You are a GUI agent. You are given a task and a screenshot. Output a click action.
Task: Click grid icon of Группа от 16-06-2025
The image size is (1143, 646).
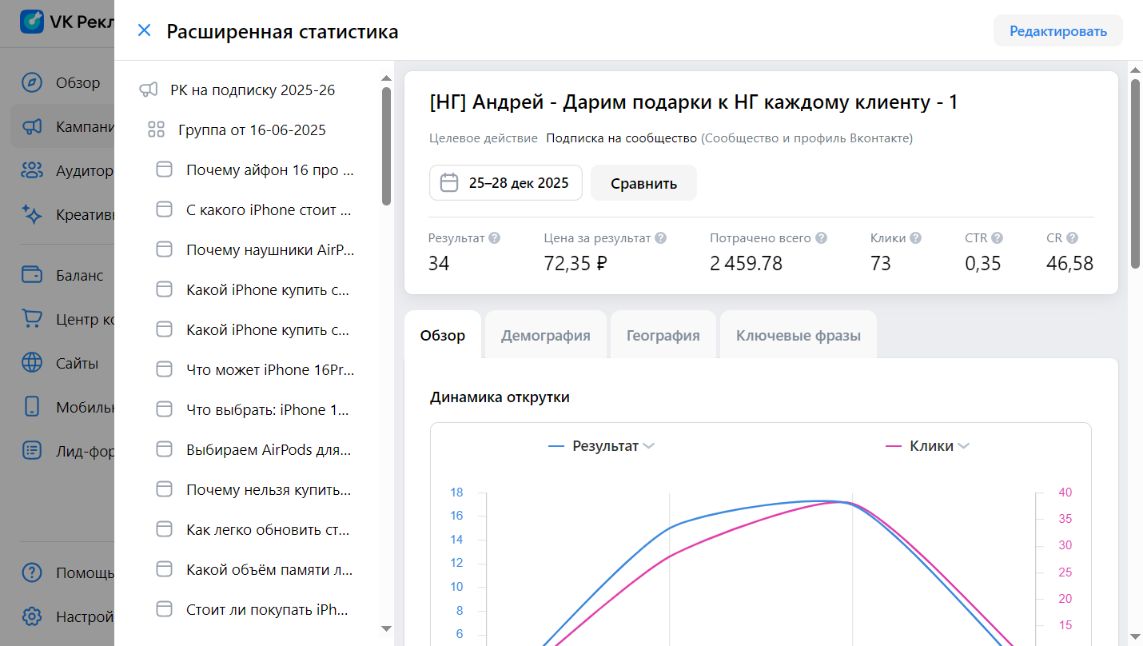click(156, 130)
